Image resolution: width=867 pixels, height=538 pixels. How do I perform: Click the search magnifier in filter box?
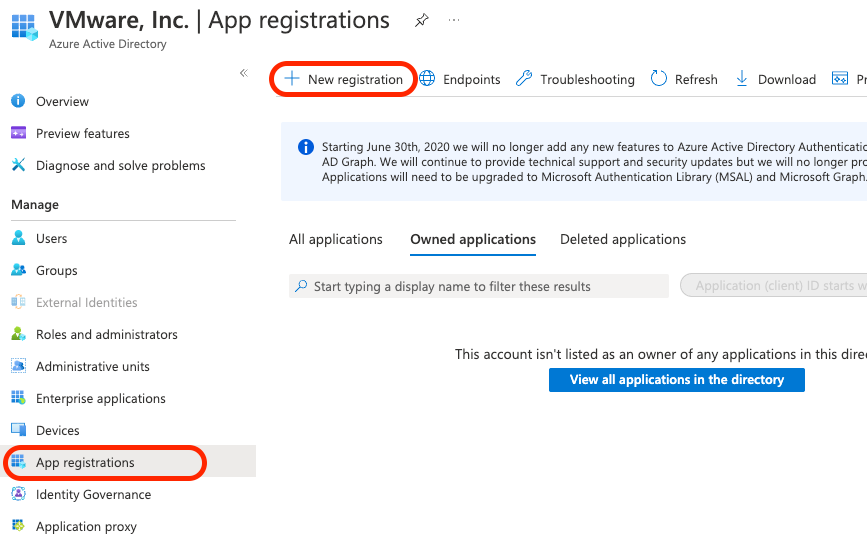tap(301, 286)
